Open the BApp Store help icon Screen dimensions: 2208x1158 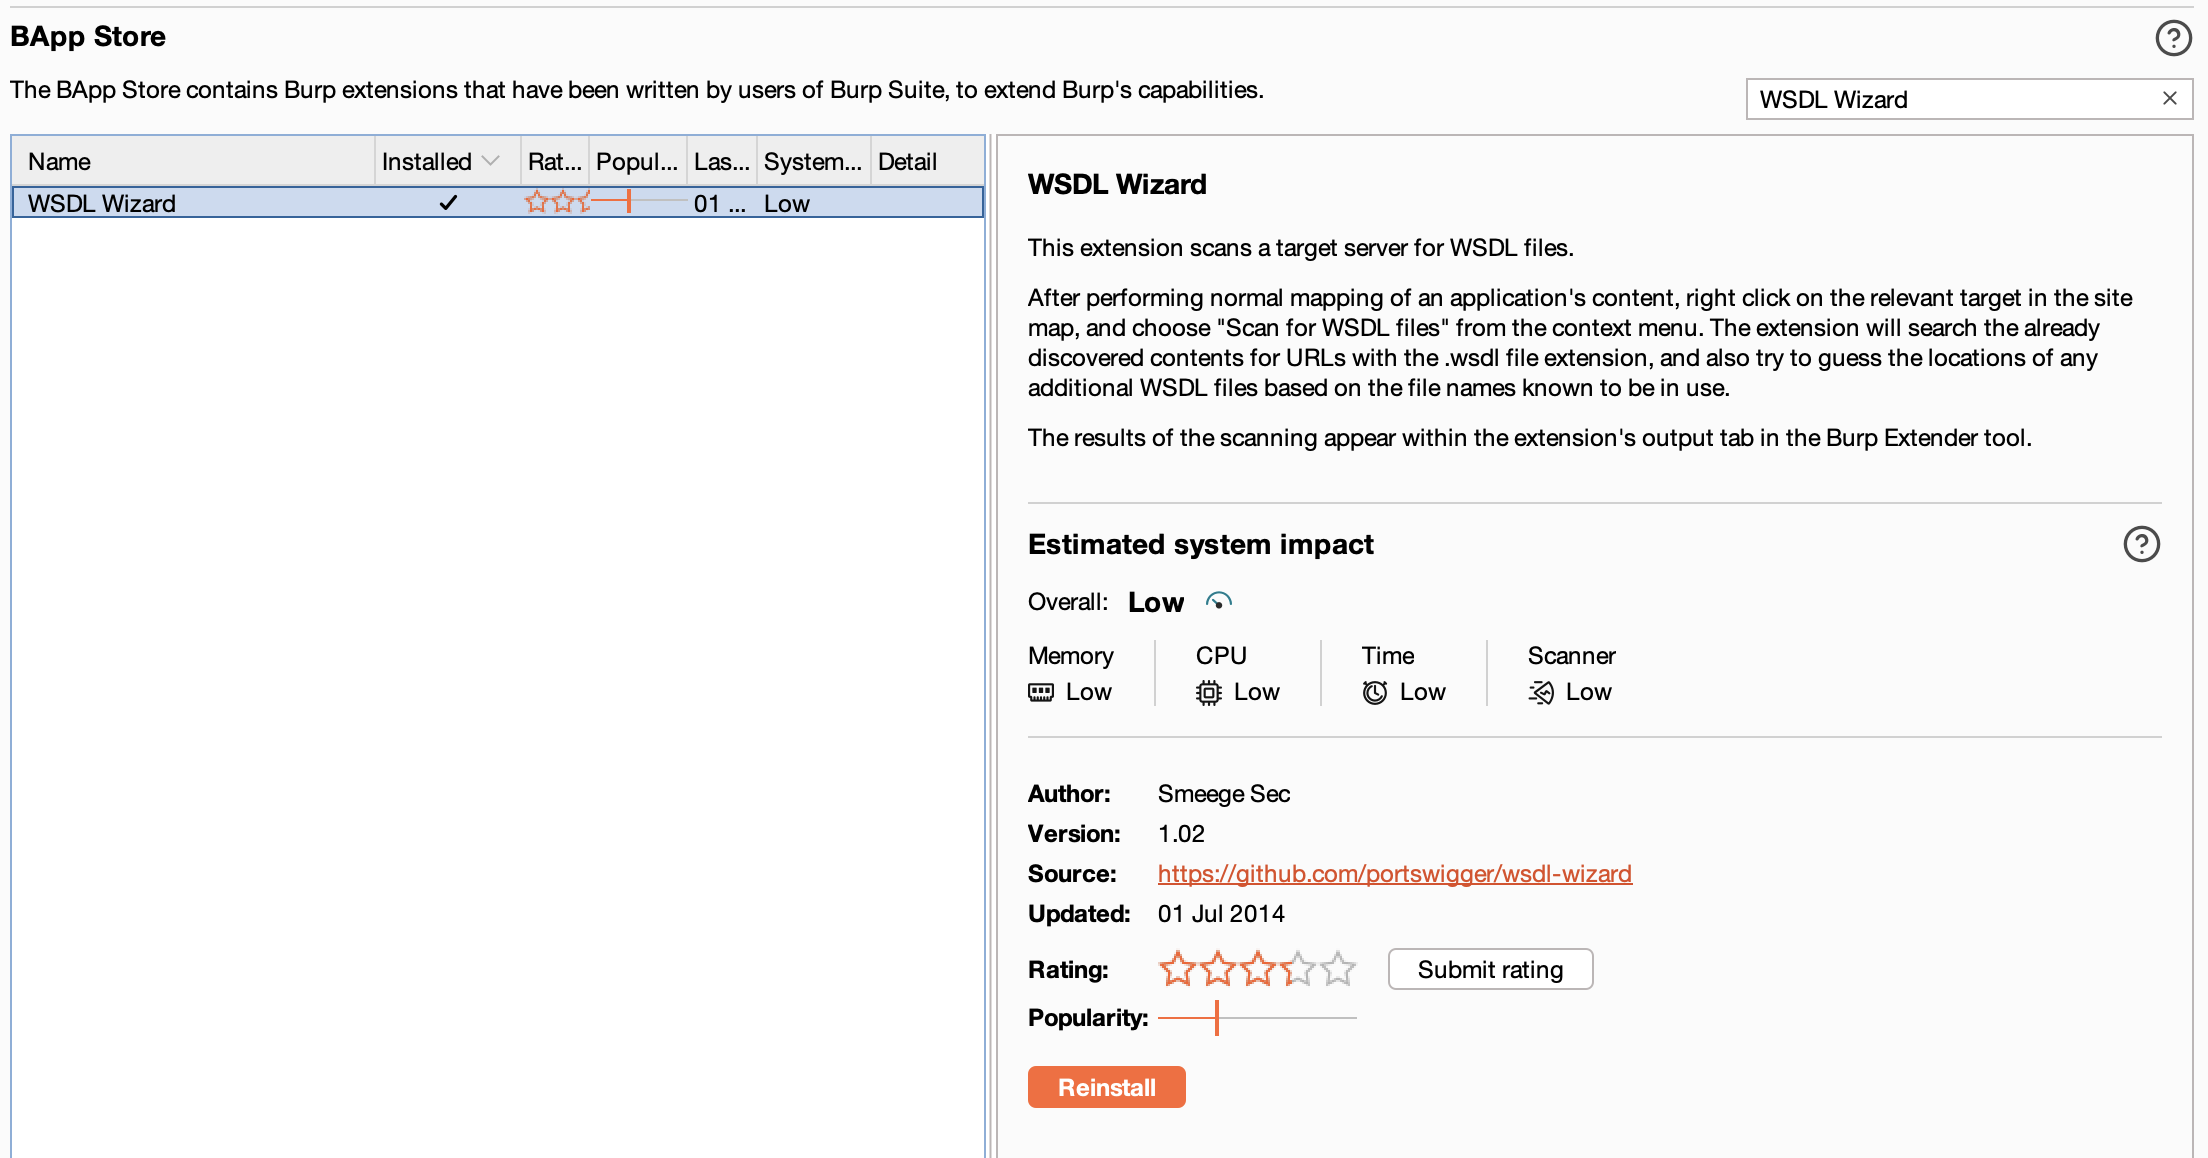(2173, 38)
